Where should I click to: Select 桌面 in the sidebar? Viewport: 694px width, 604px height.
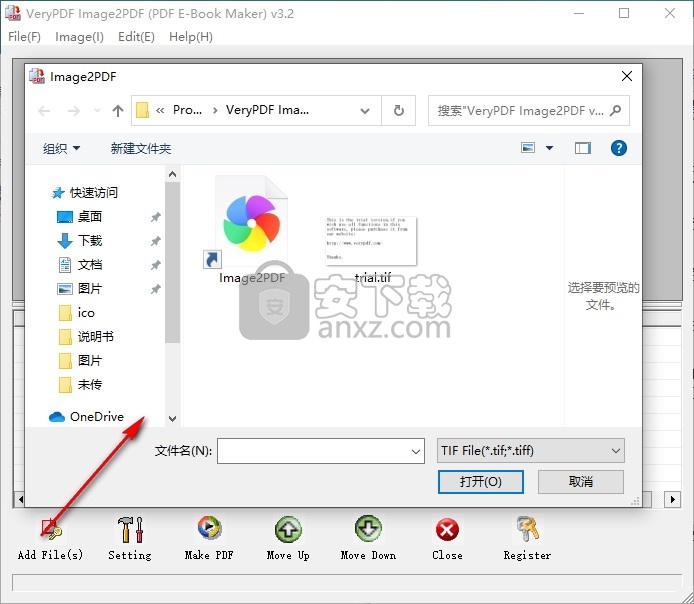click(x=80, y=217)
